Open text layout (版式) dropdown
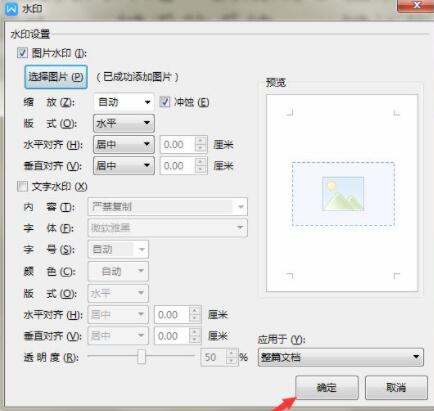This screenshot has height=411, width=434. 118,293
